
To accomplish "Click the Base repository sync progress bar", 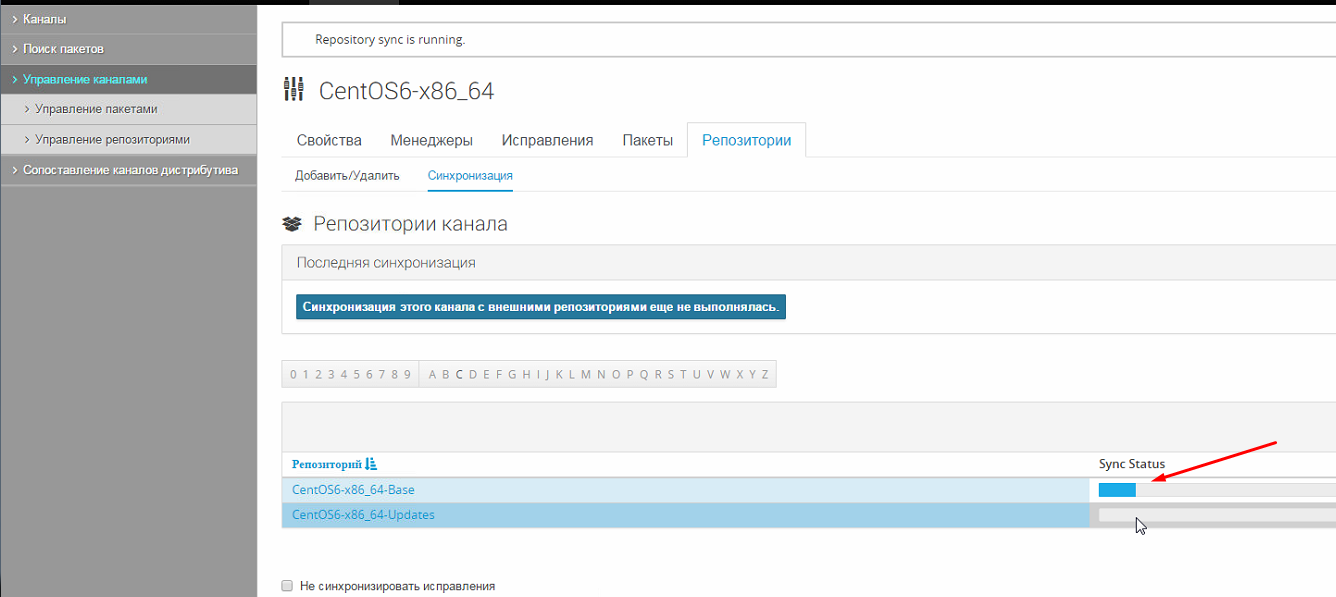I will click(1215, 490).
